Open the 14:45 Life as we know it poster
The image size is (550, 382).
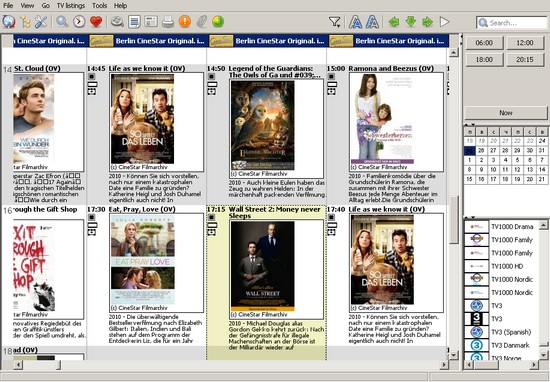[x=142, y=119]
